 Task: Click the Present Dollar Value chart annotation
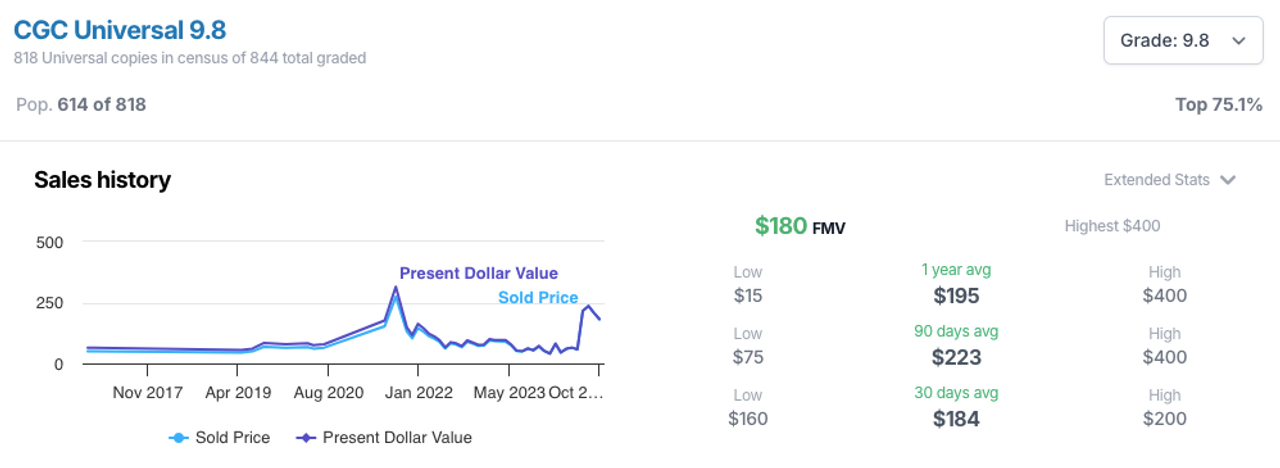click(479, 273)
